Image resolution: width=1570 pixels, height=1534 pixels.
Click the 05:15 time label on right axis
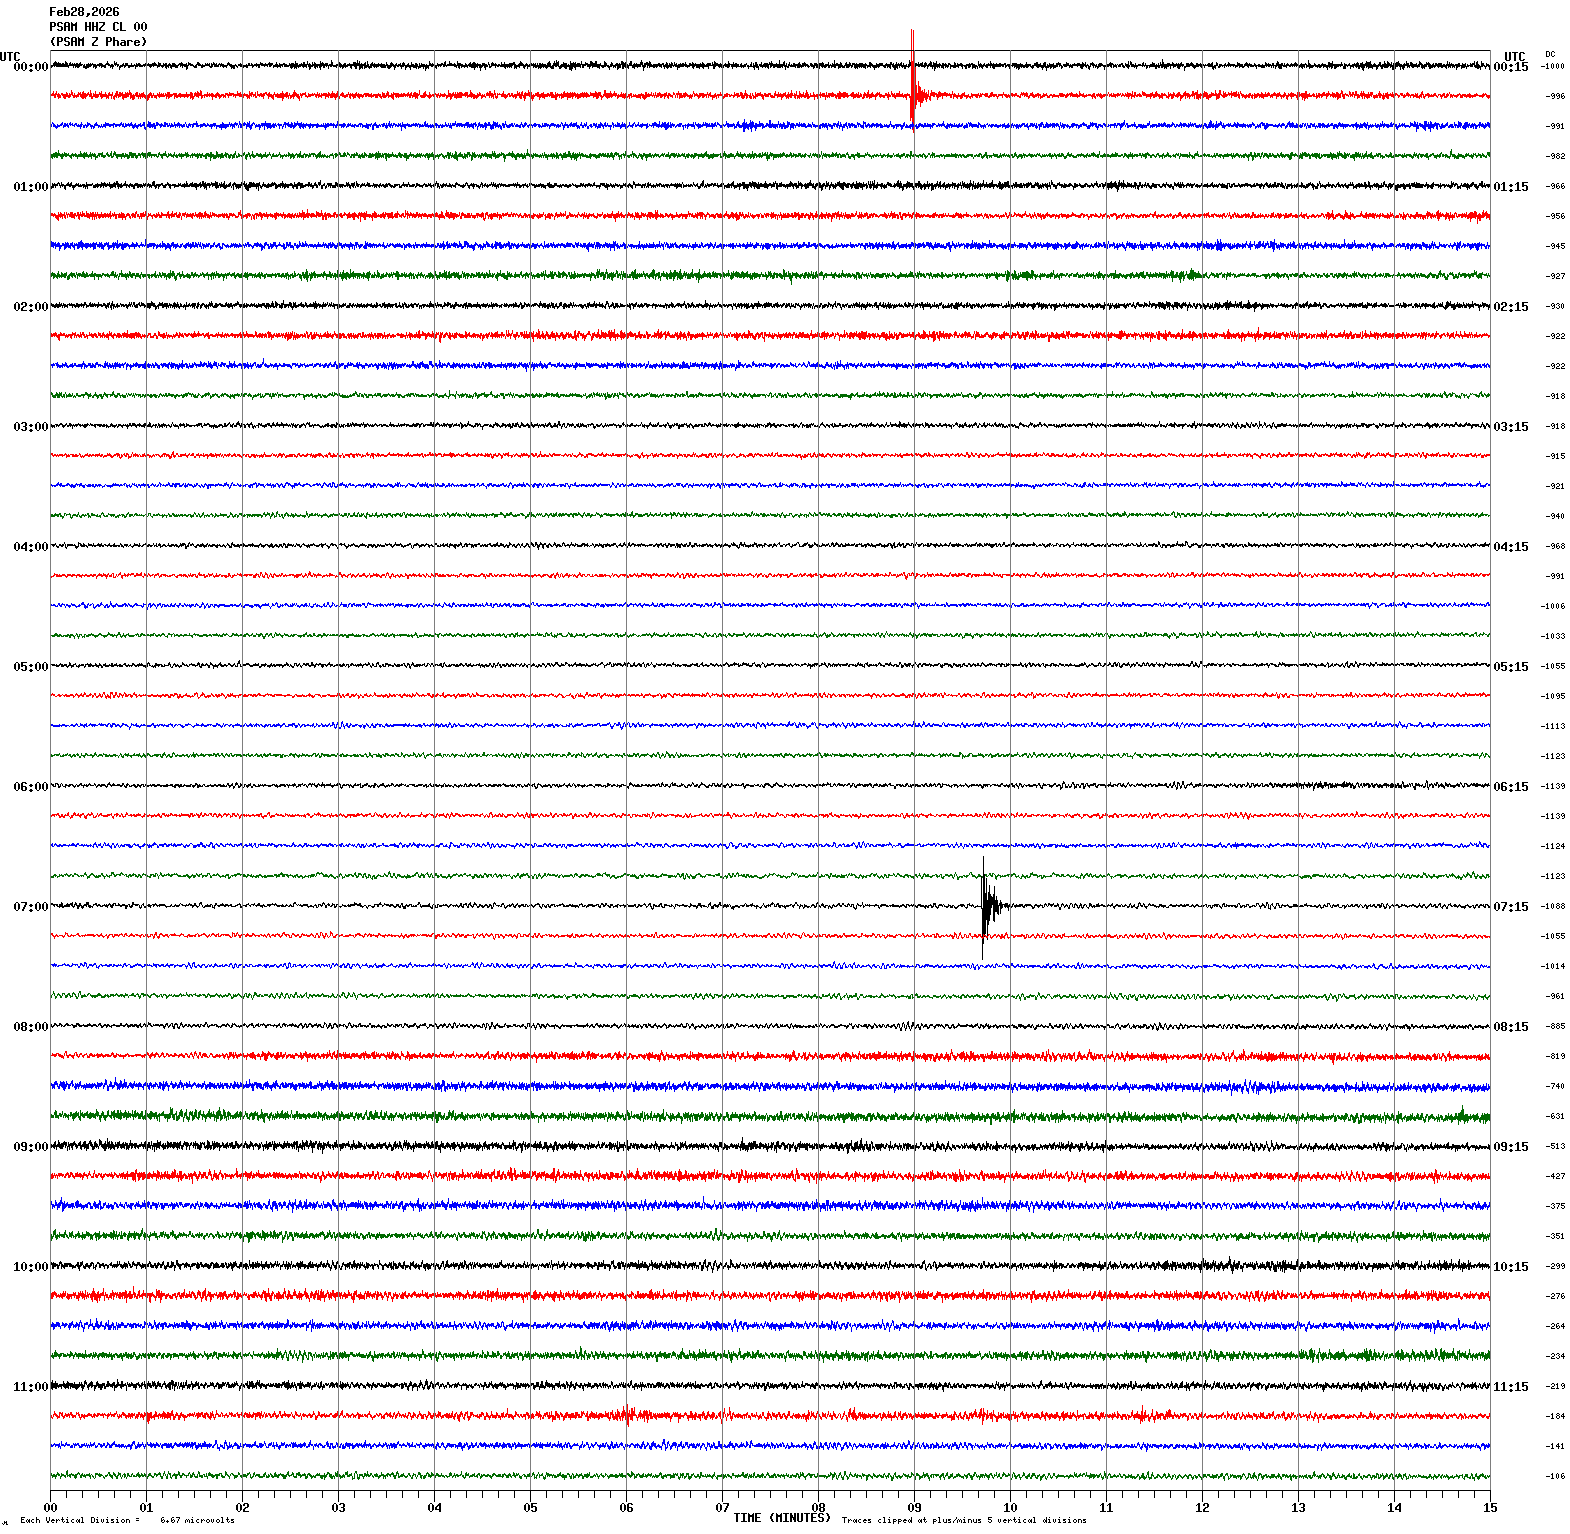click(x=1510, y=667)
